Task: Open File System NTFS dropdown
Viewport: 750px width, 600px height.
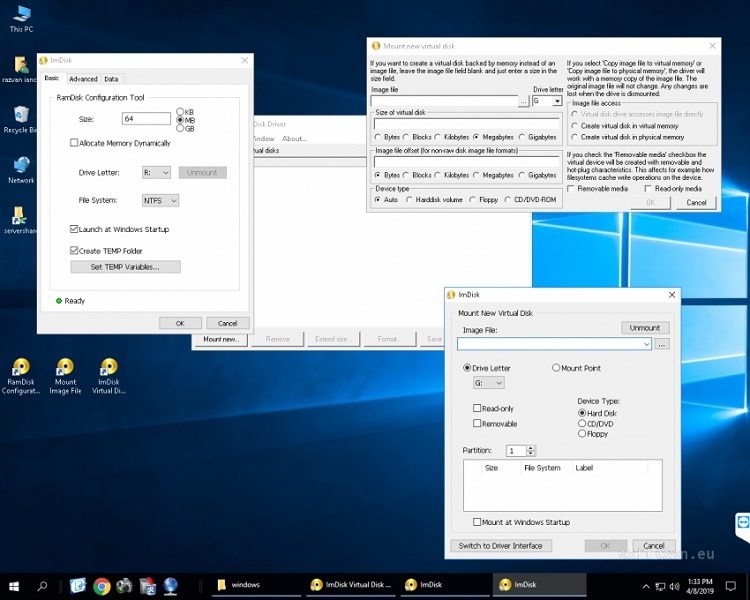Action: [x=160, y=200]
